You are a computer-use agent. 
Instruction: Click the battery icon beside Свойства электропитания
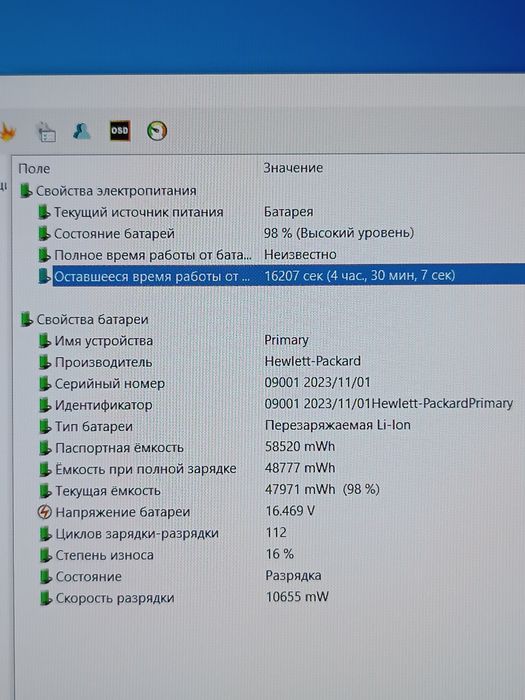click(x=26, y=191)
